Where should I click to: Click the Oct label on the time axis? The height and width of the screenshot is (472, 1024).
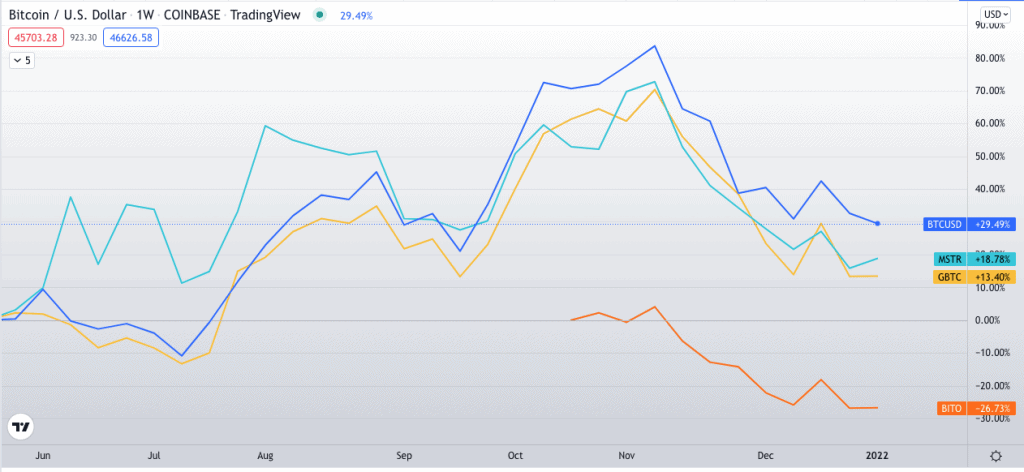tap(516, 455)
